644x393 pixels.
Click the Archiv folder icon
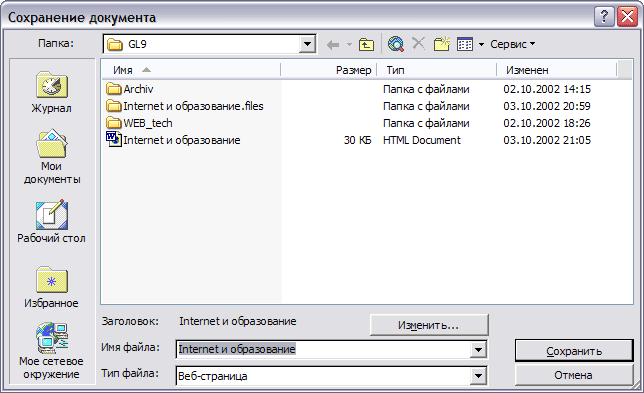point(114,89)
